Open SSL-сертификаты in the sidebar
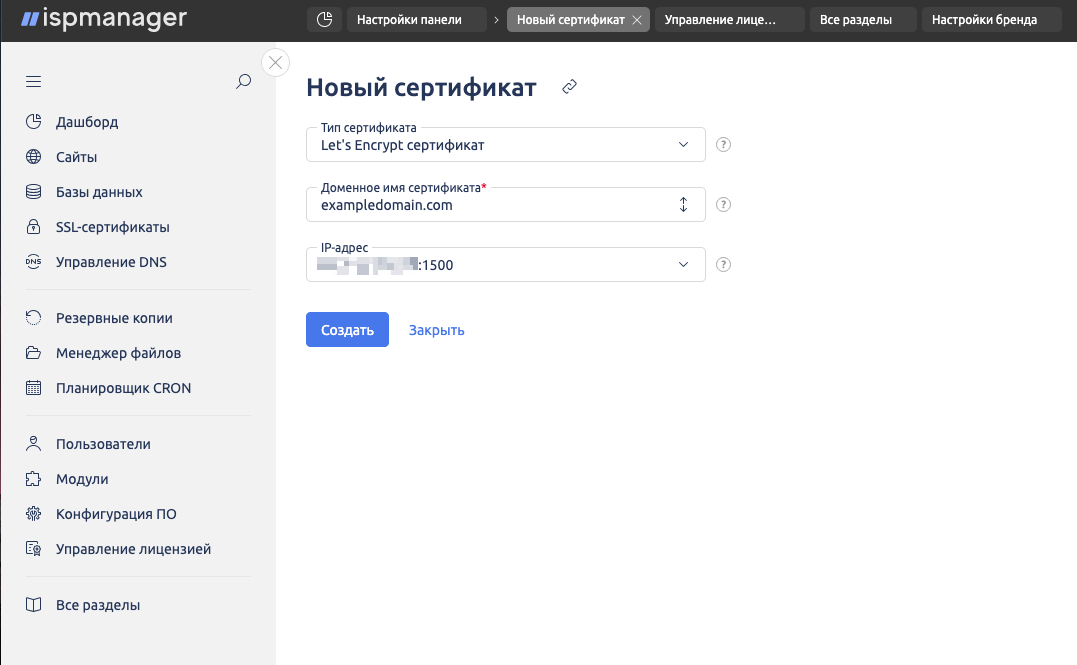1077x665 pixels. [112, 227]
